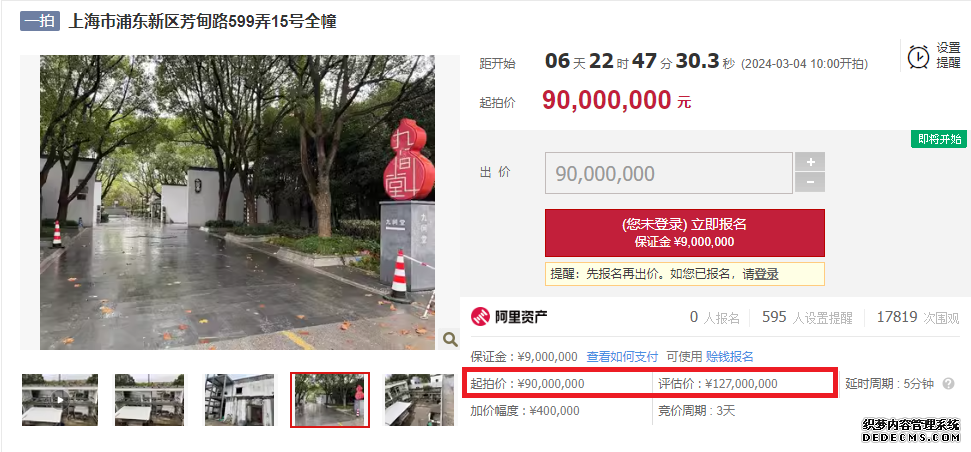
Task: Click the 阿里资产 logo
Action: (509, 317)
